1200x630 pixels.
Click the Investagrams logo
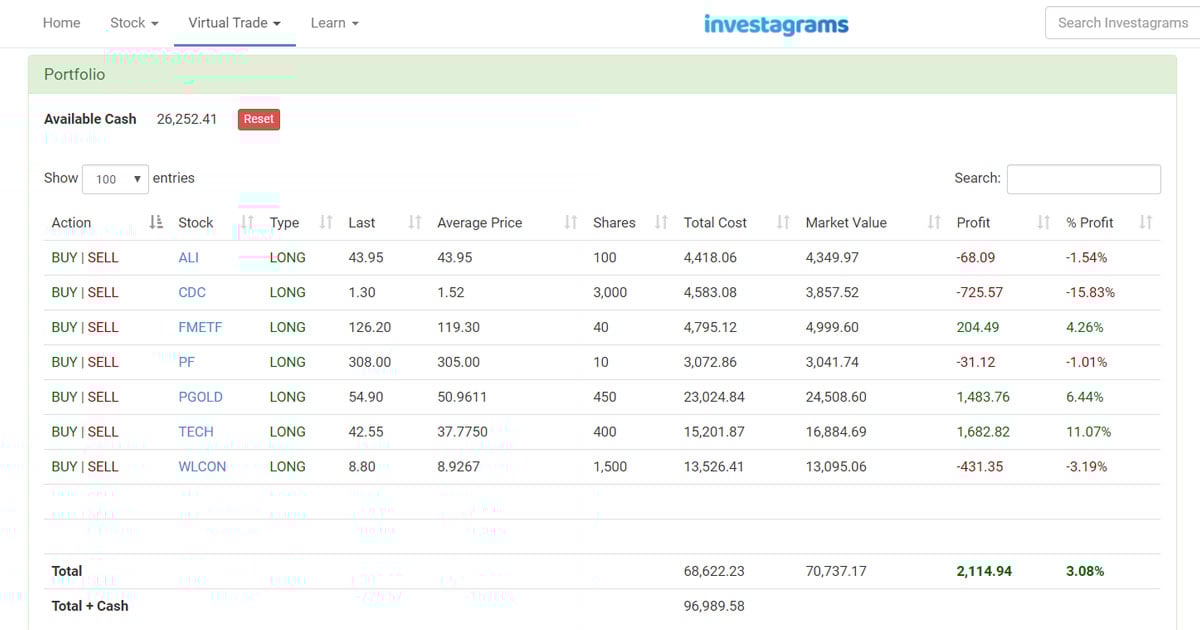776,24
